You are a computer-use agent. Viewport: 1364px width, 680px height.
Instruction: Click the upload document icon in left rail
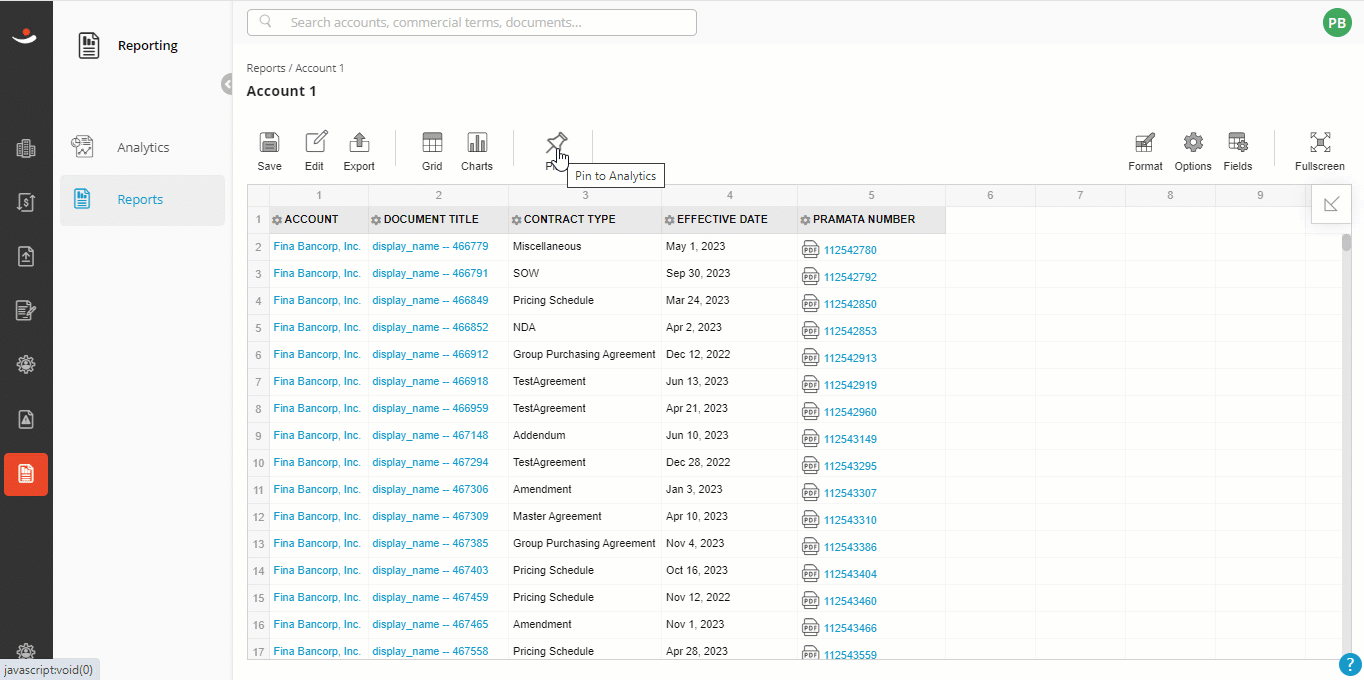click(26, 256)
